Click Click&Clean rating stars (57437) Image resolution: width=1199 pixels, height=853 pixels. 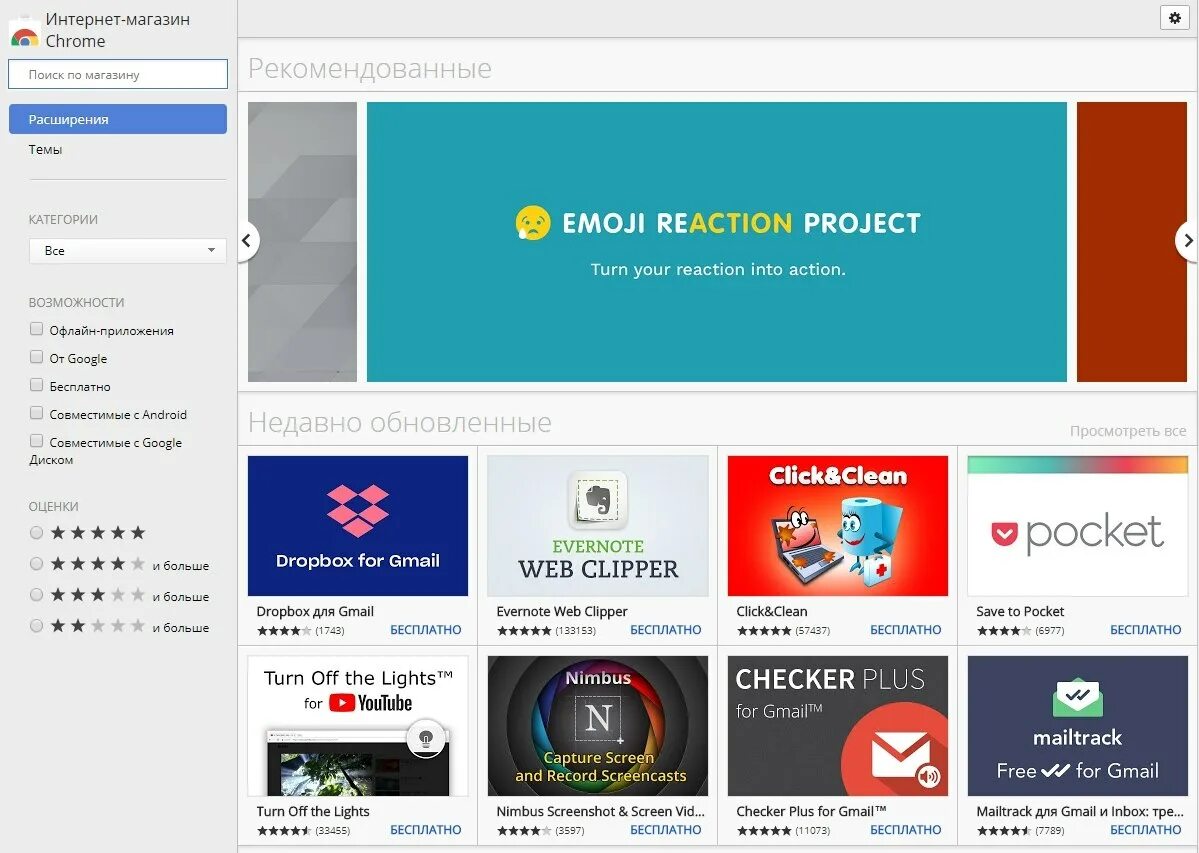click(765, 631)
